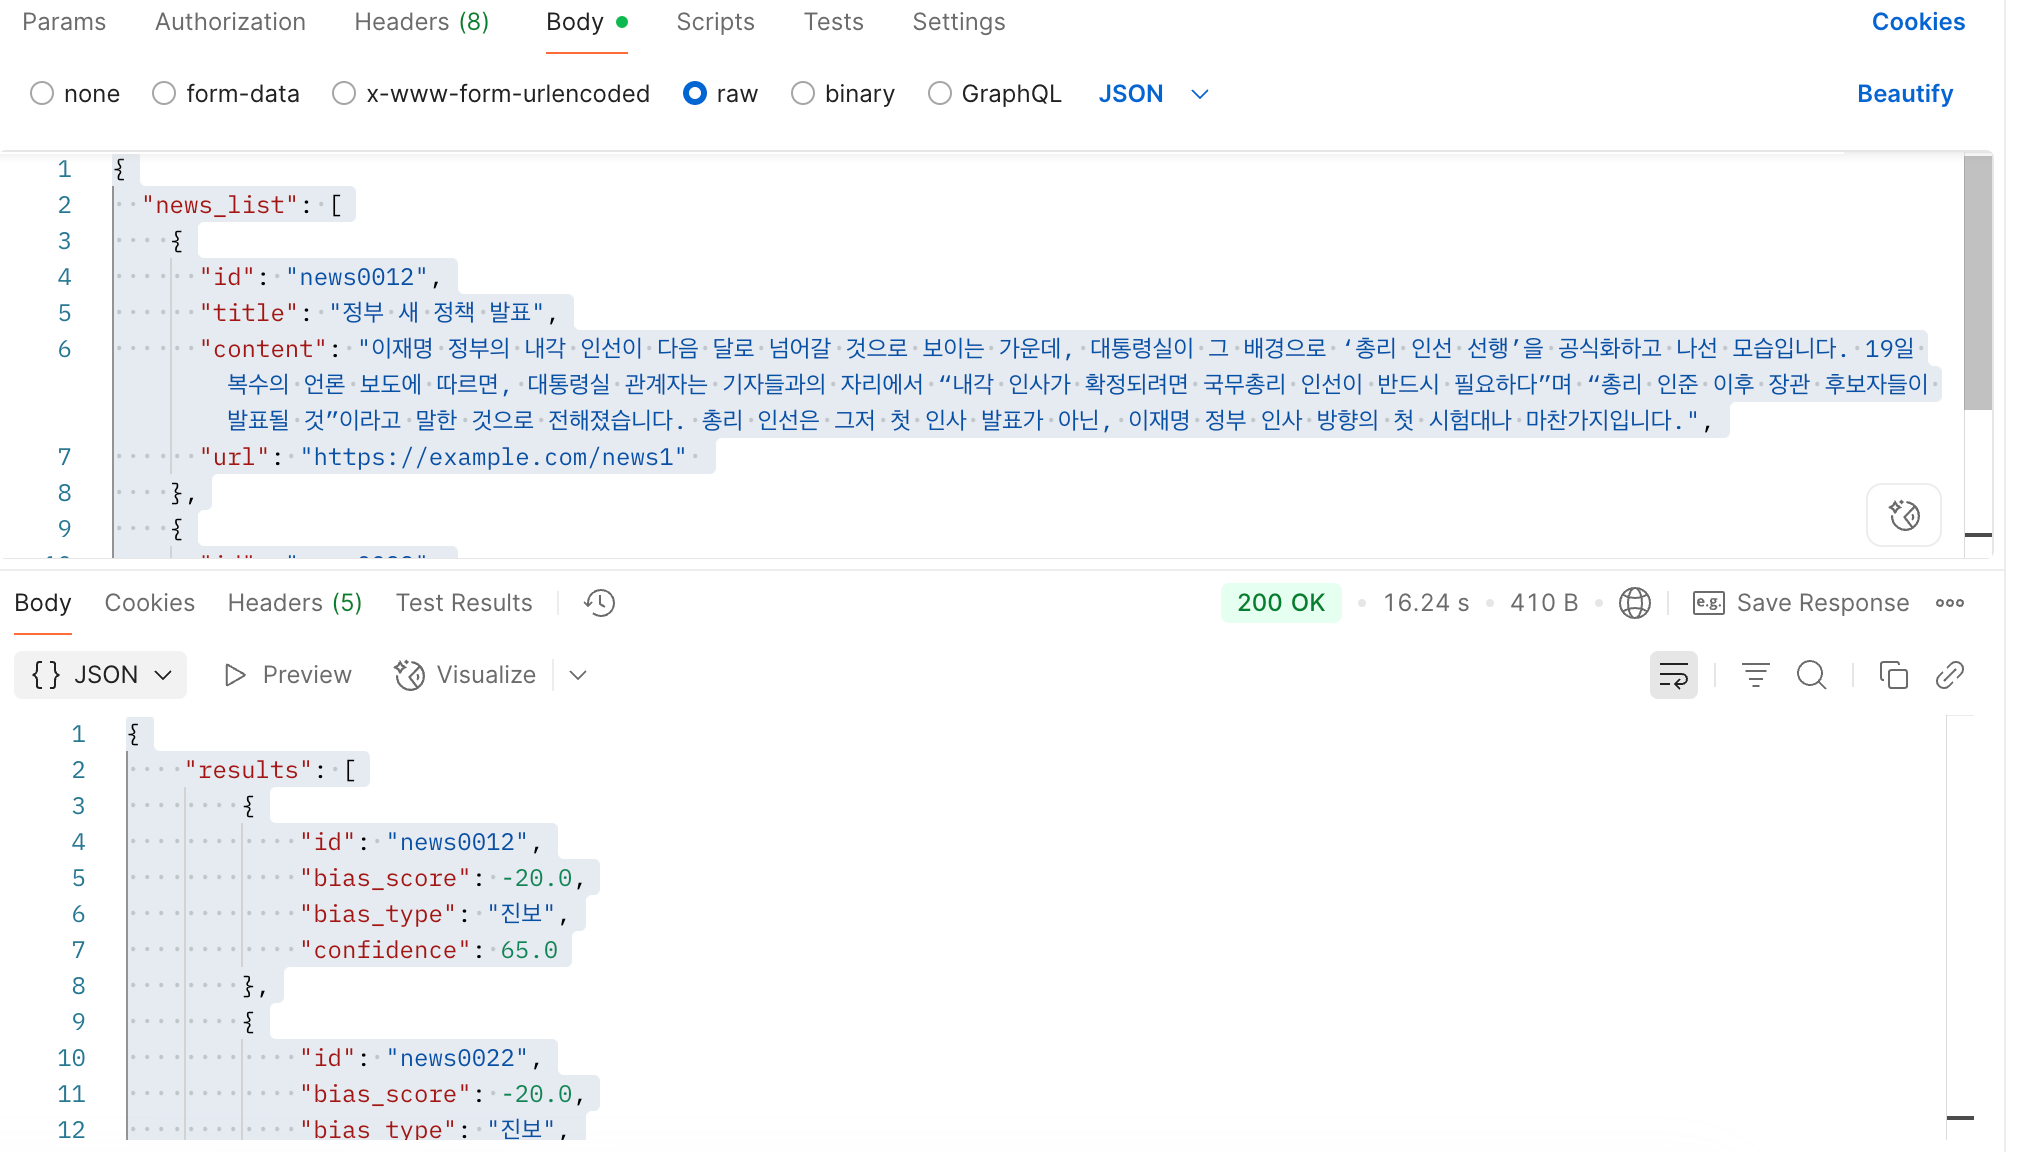Choose the binary body radio button
This screenshot has height=1152, width=2026.
[803, 94]
